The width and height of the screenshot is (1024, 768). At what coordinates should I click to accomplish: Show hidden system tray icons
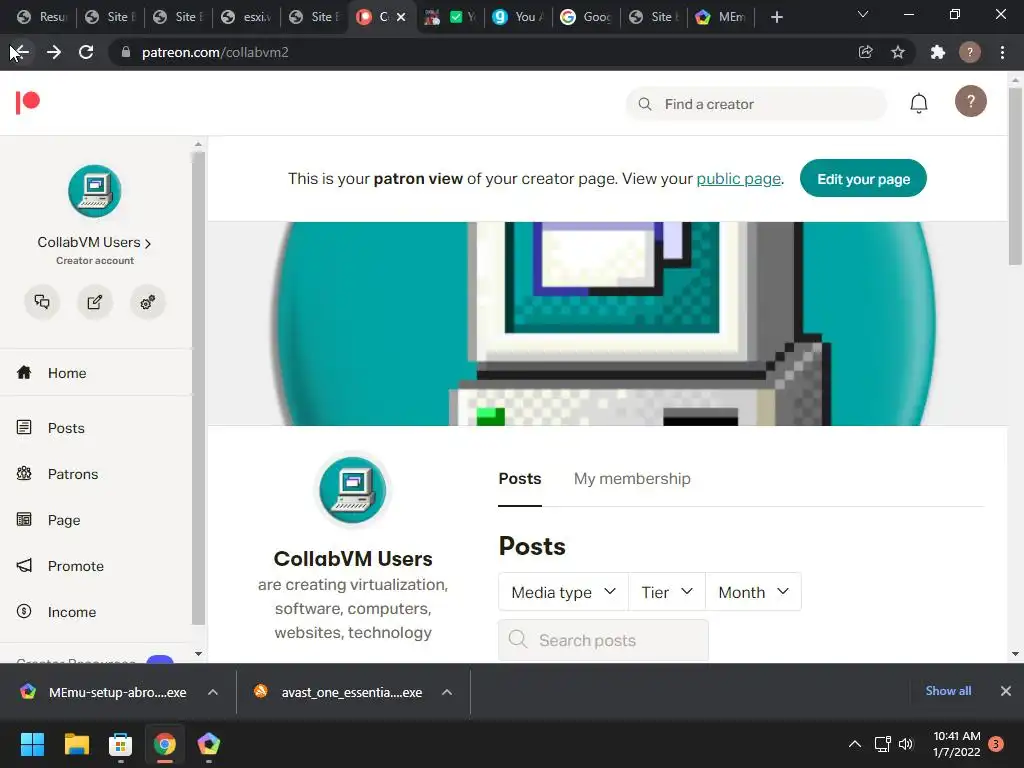(854, 744)
